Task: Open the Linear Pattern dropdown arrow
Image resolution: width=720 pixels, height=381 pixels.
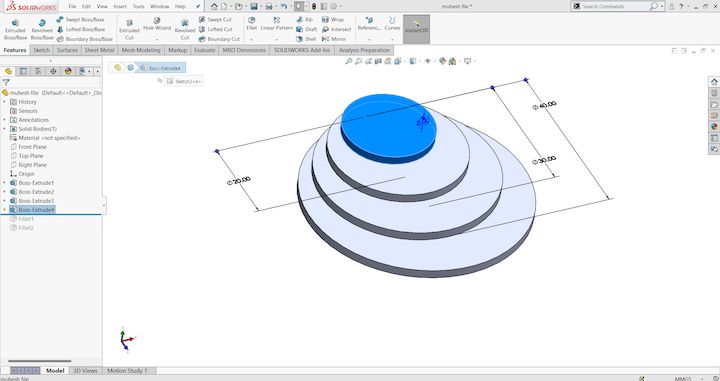Action: point(276,39)
